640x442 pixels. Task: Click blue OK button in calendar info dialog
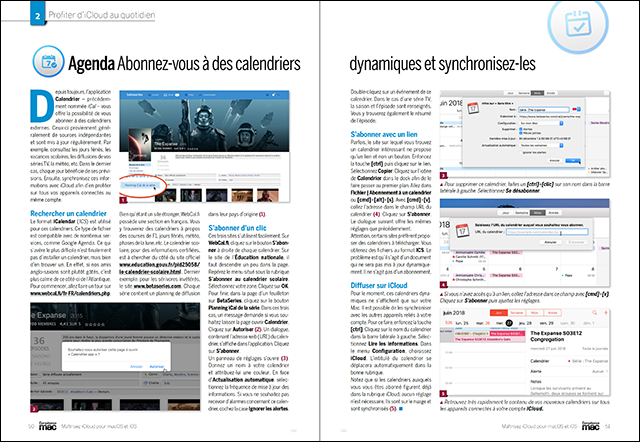tap(572, 161)
